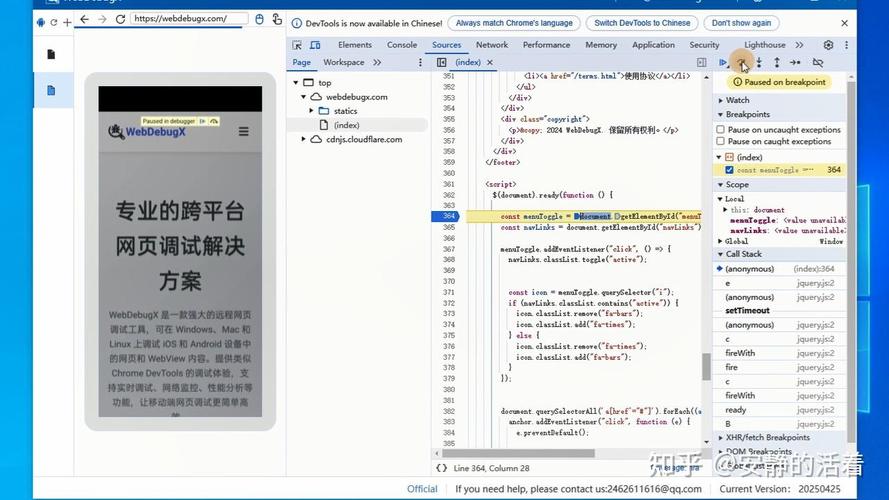Switch to the Network tab
The height and width of the screenshot is (500, 889).
pyautogui.click(x=492, y=45)
